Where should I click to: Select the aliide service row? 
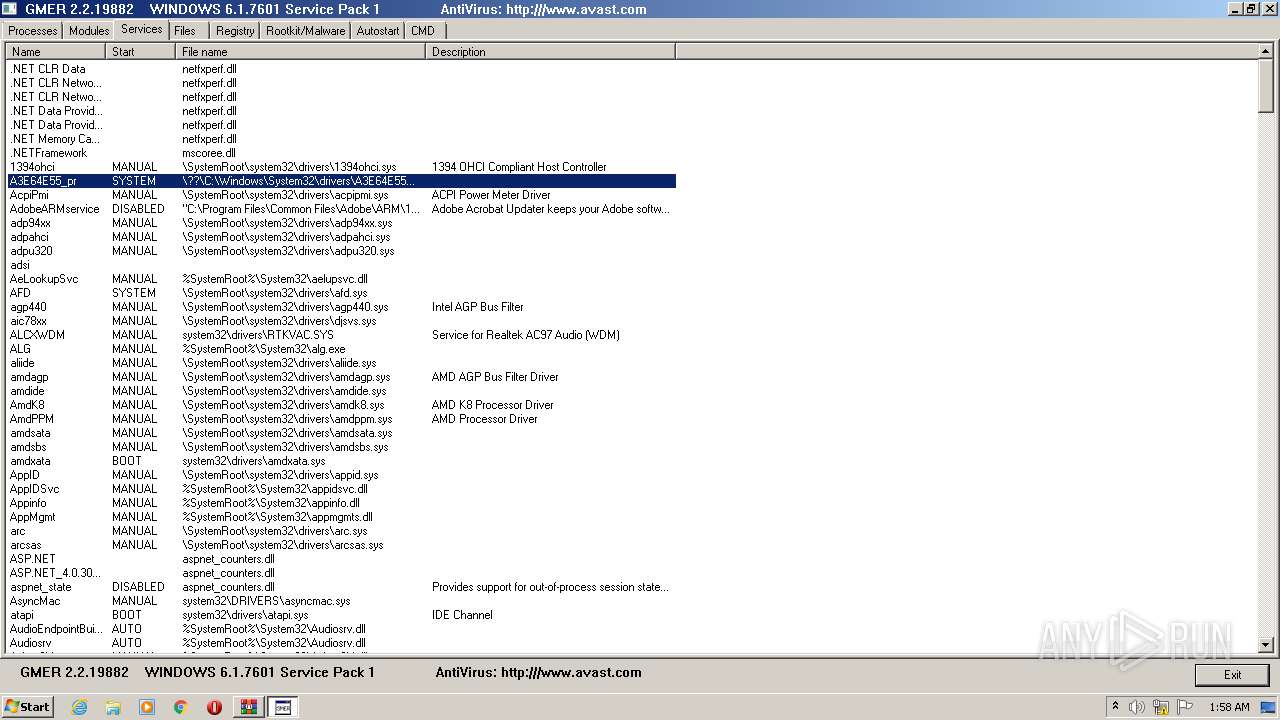click(x=341, y=363)
